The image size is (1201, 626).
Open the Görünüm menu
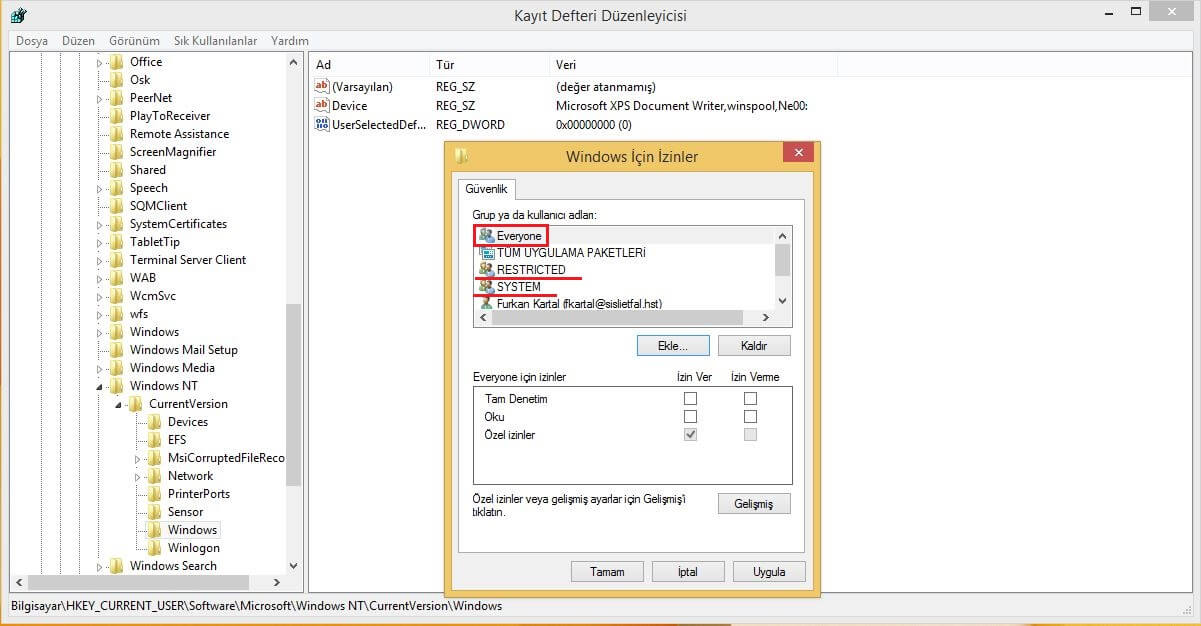pos(134,41)
